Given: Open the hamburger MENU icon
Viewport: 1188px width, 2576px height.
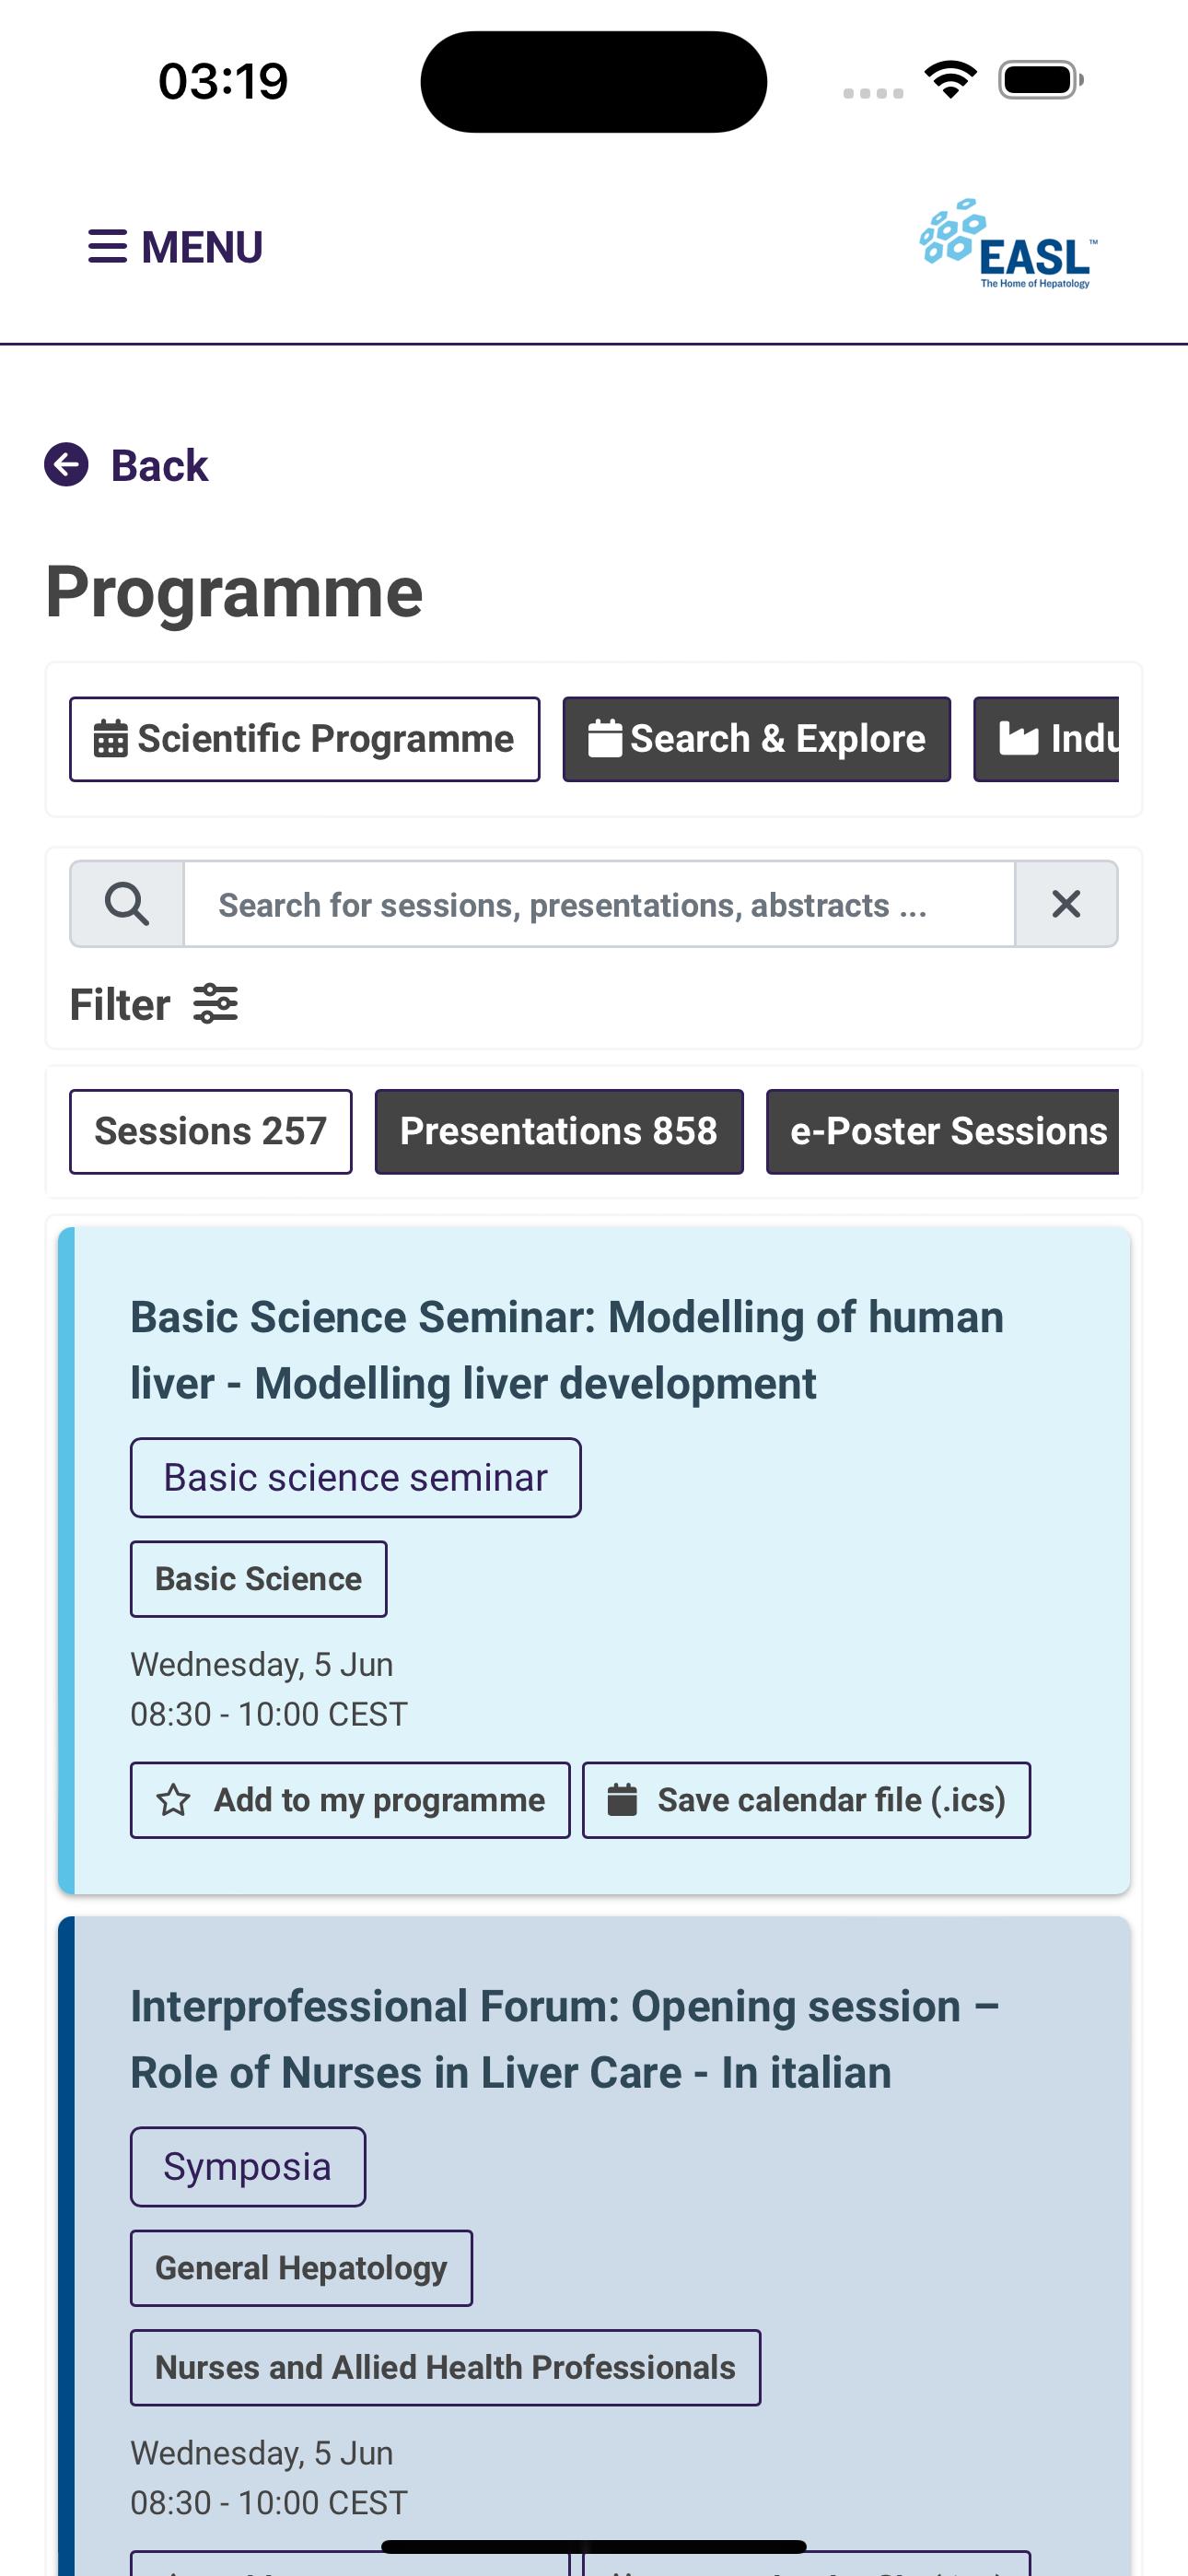Looking at the screenshot, I should (108, 246).
